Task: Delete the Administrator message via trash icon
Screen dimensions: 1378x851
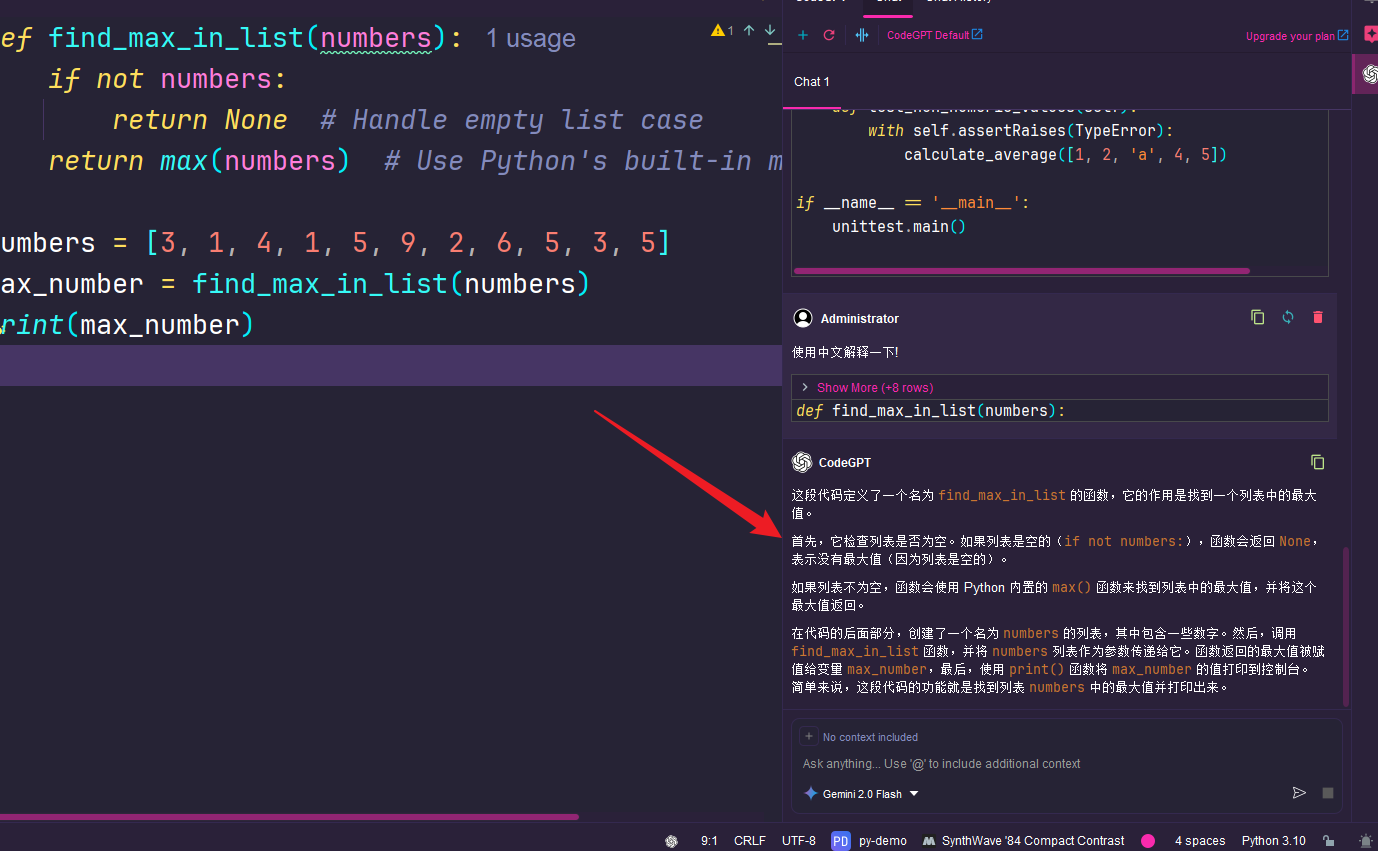Action: click(1317, 317)
